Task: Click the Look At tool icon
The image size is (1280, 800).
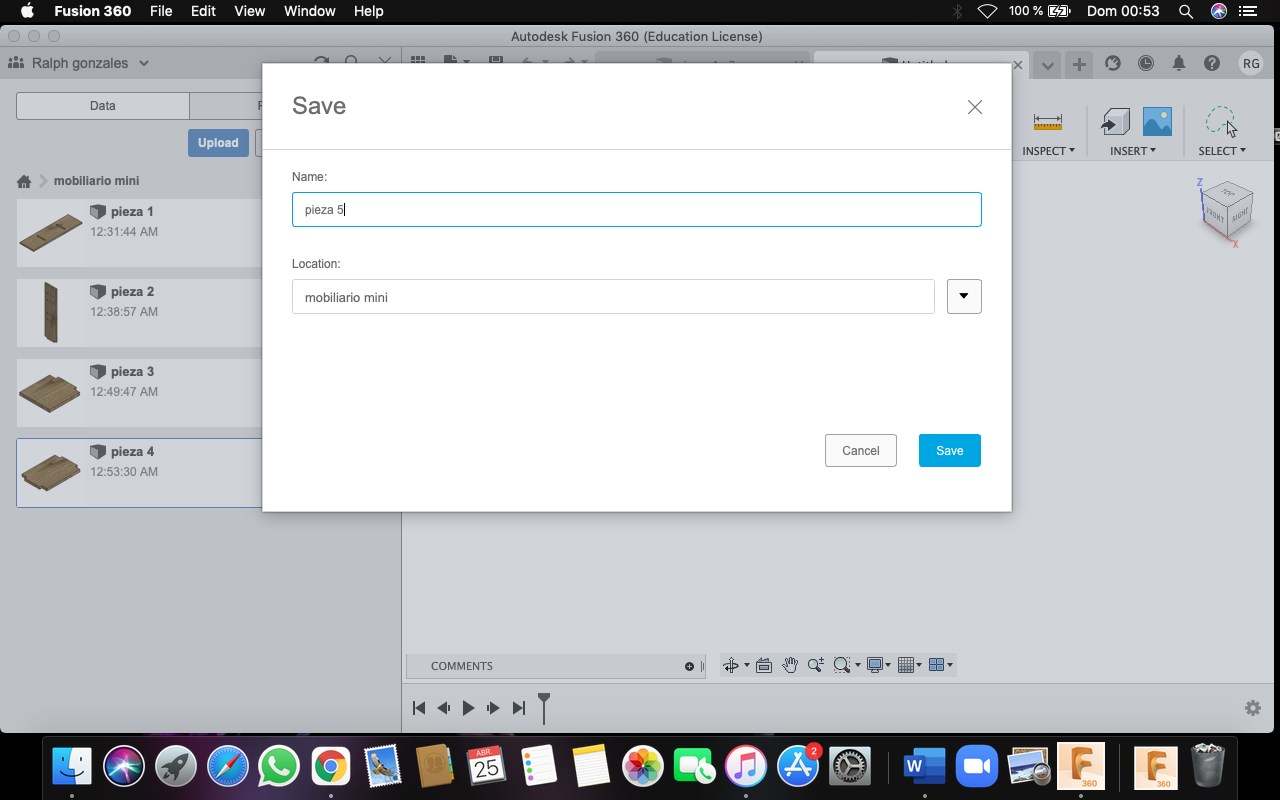Action: pyautogui.click(x=764, y=665)
